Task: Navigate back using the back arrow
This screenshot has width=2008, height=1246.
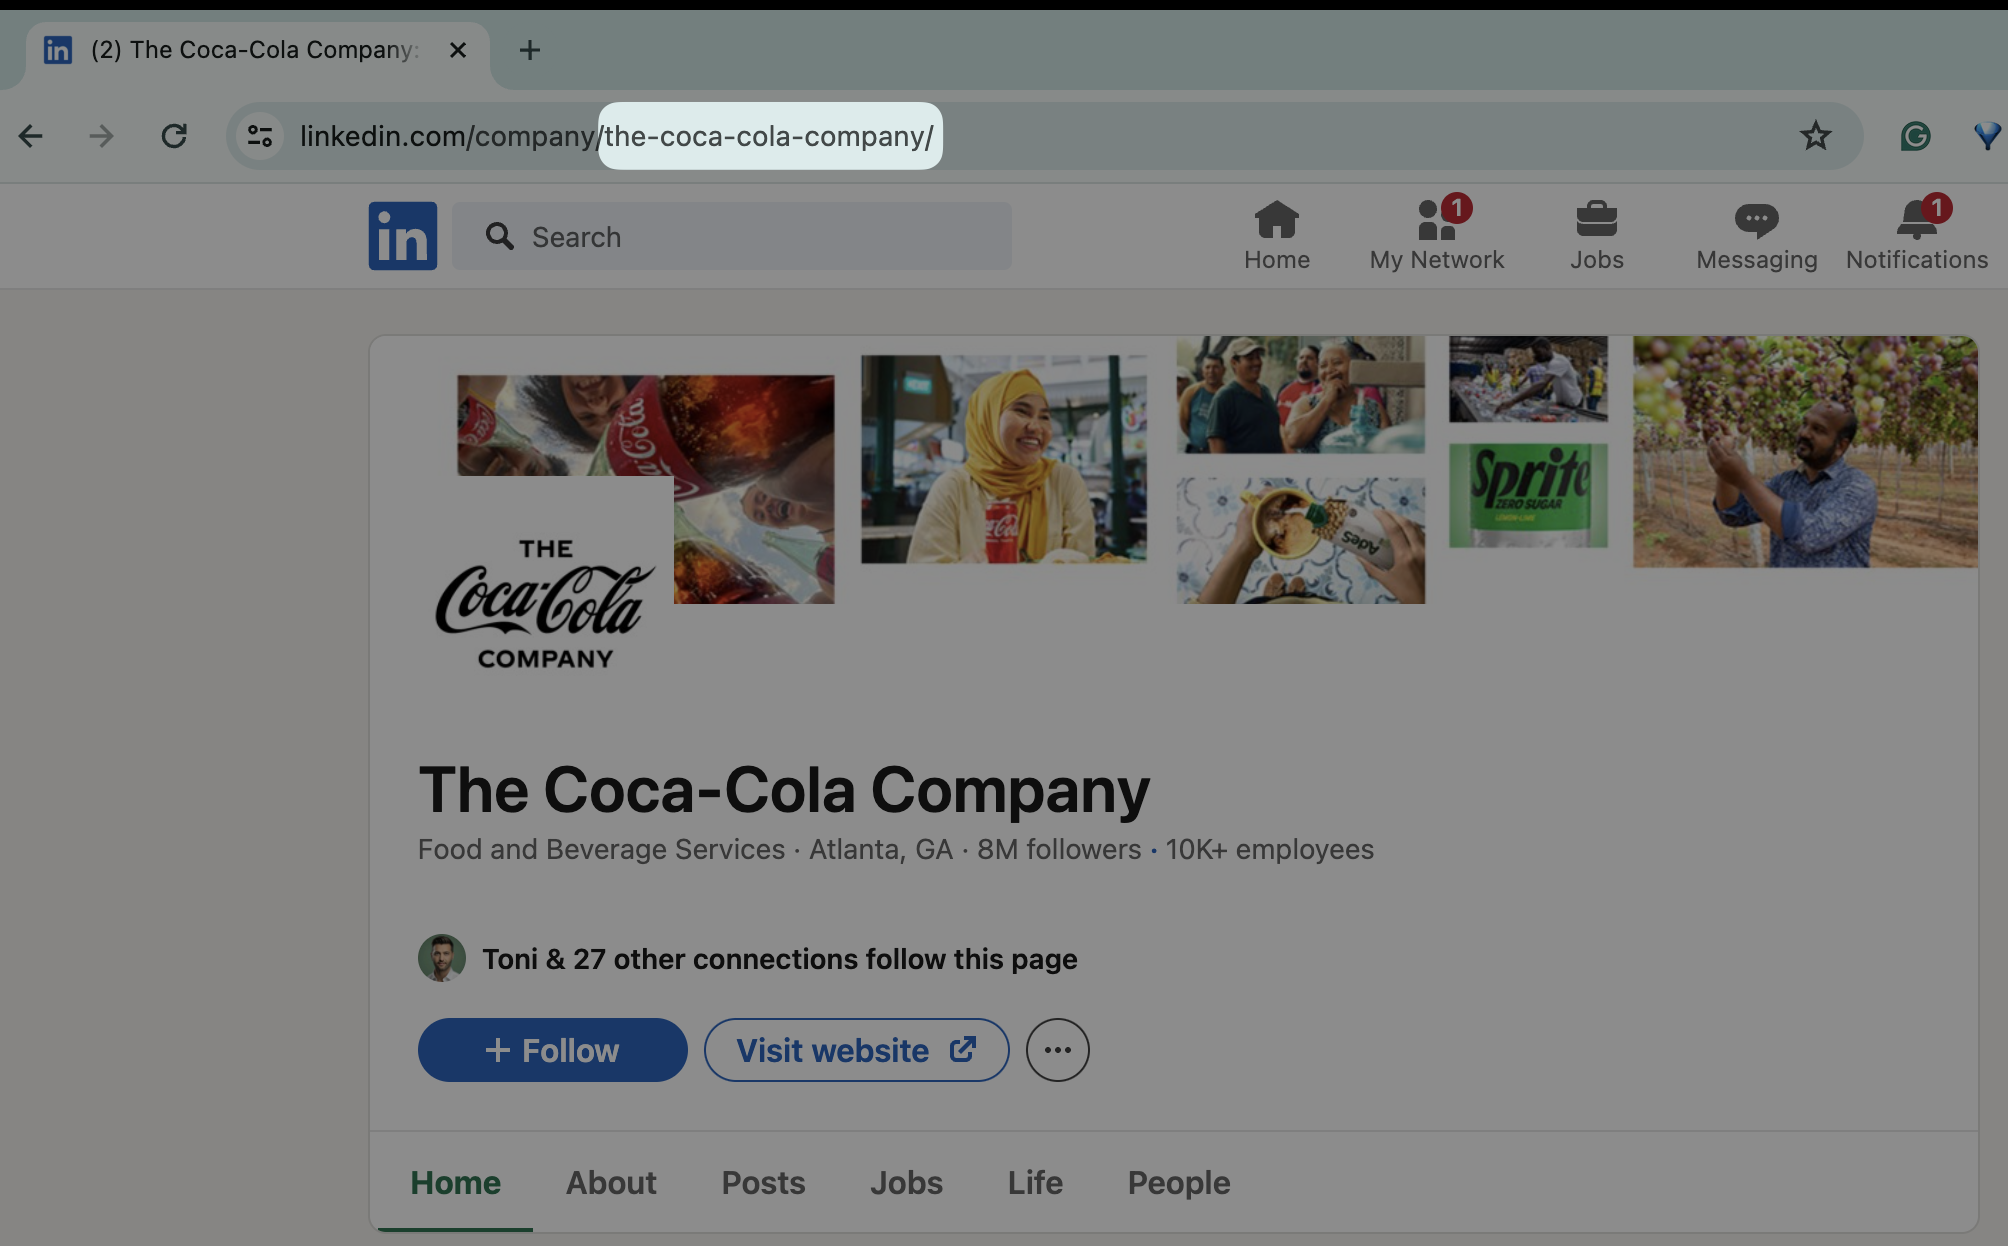Action: (x=31, y=137)
